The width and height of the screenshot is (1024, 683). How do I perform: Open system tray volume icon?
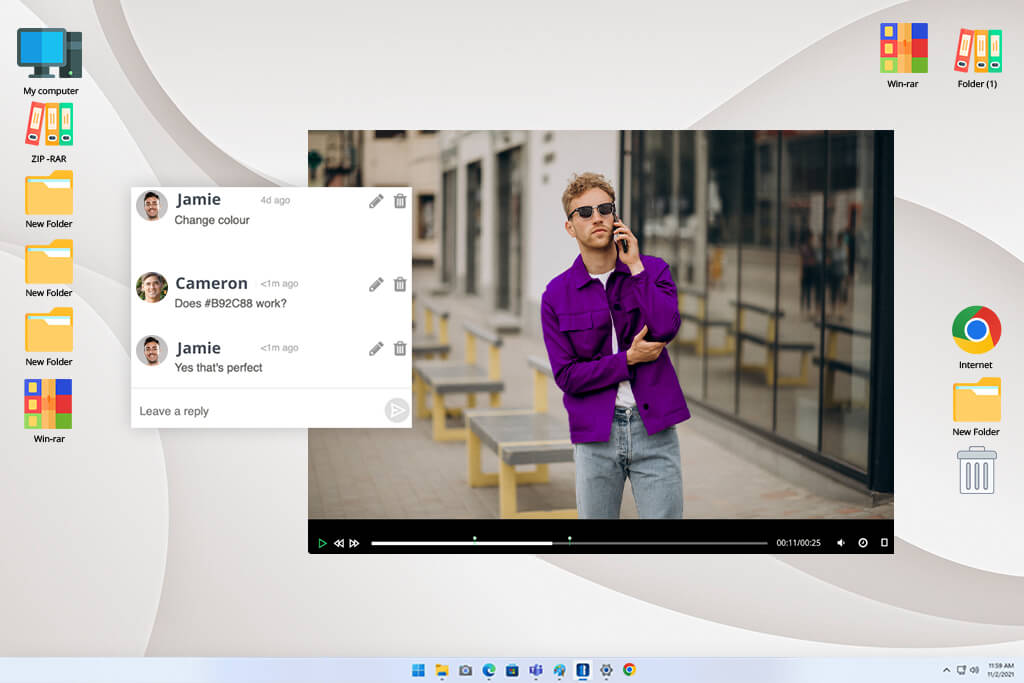pyautogui.click(x=974, y=670)
